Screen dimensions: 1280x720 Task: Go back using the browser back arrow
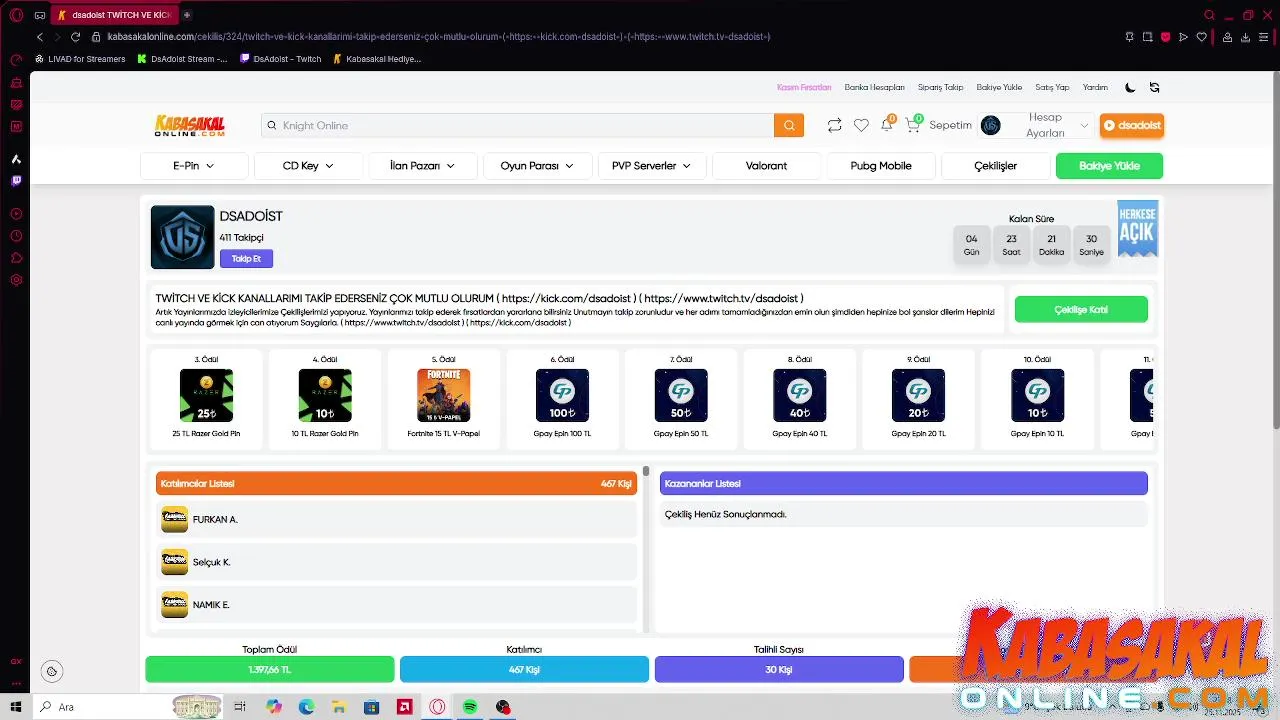click(x=40, y=37)
